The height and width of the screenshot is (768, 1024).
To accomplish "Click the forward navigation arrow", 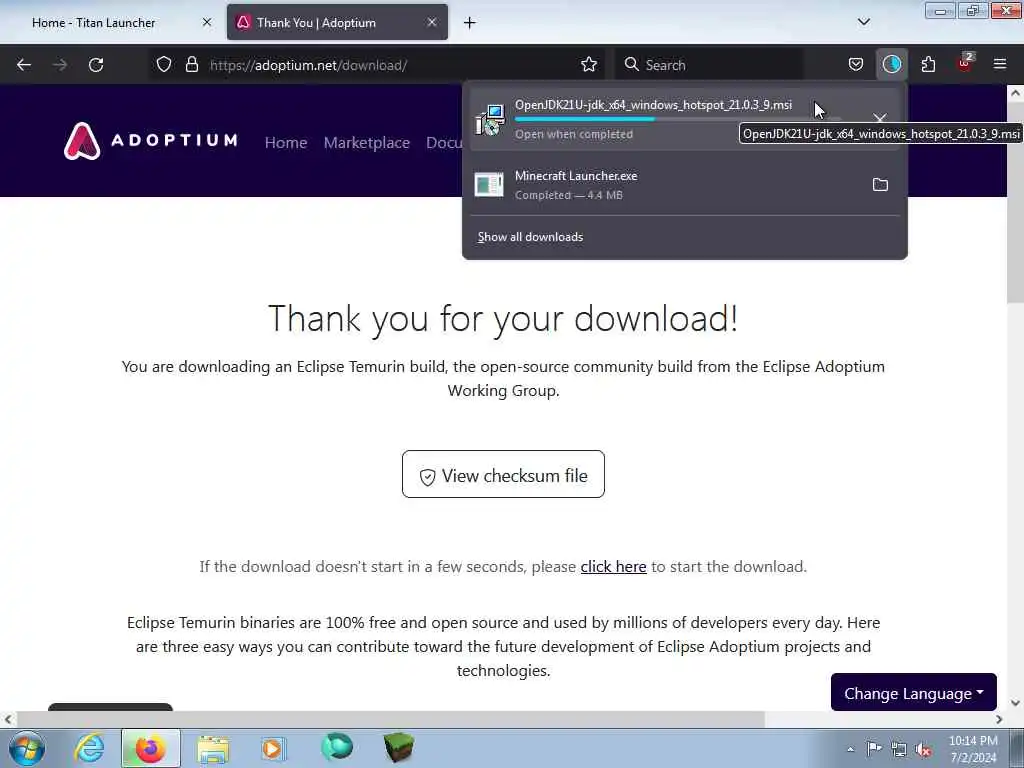I will coord(60,65).
